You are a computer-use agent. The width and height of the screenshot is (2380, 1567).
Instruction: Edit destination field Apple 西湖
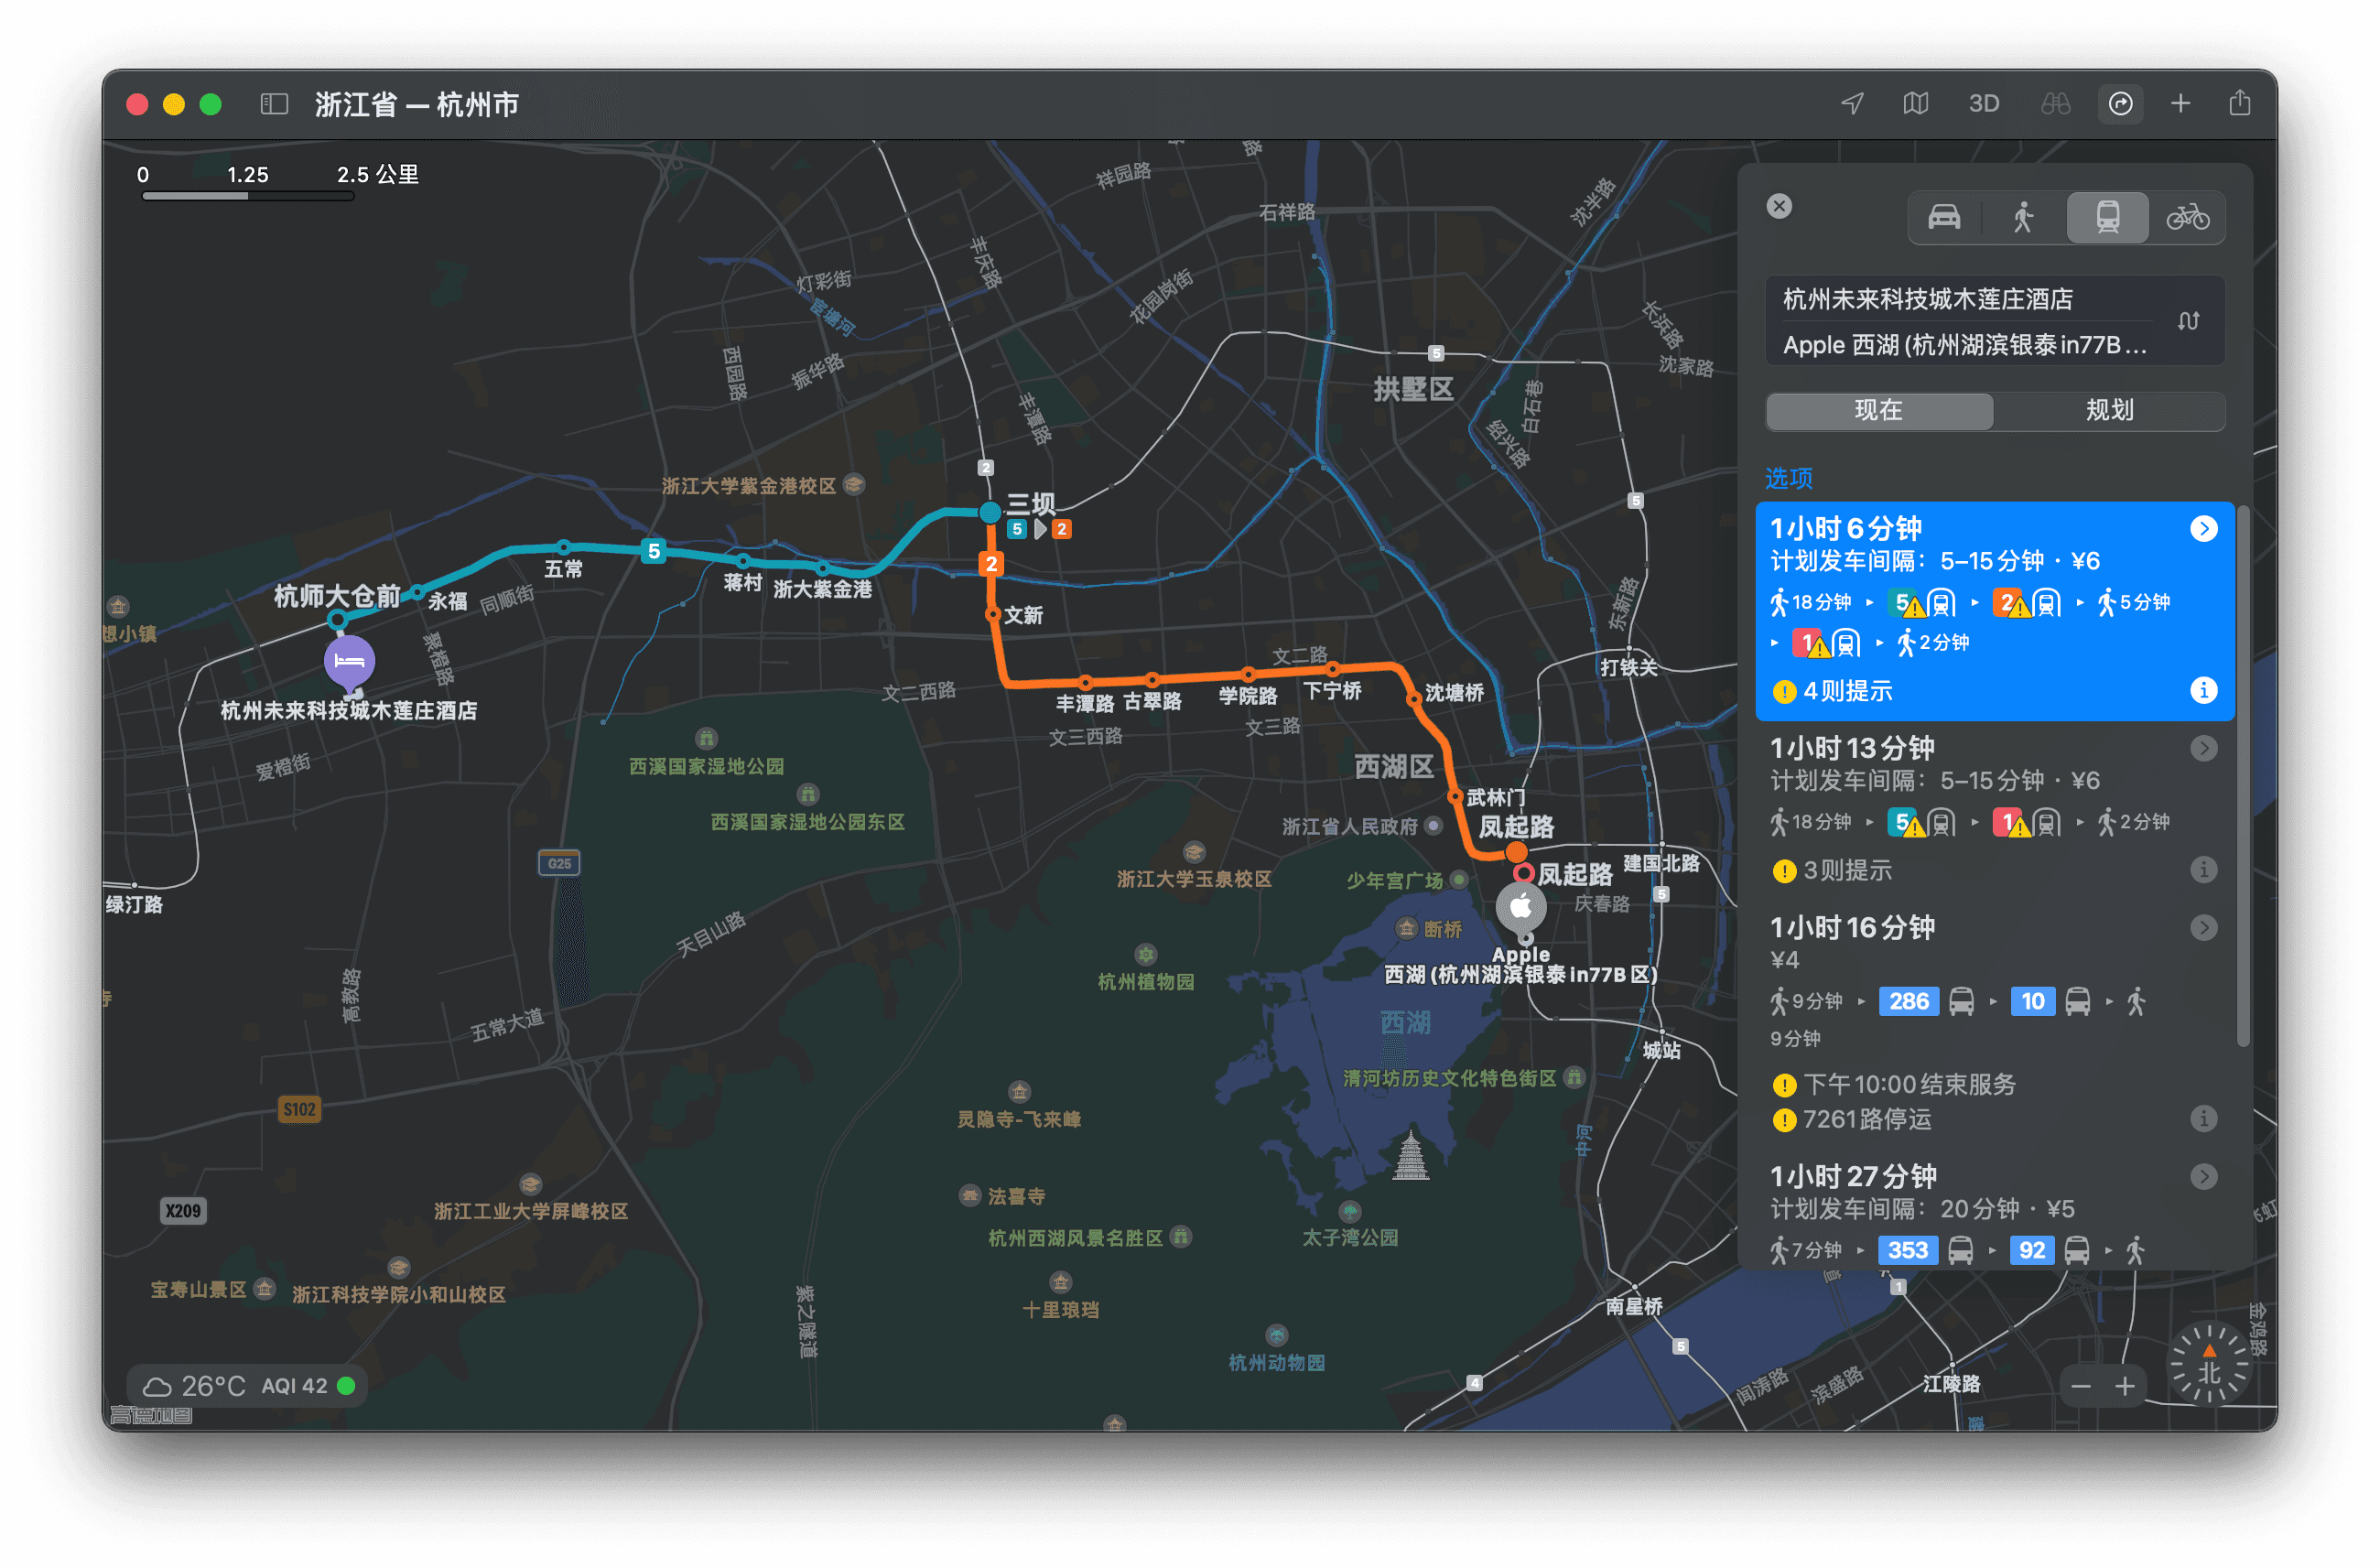click(x=1965, y=345)
